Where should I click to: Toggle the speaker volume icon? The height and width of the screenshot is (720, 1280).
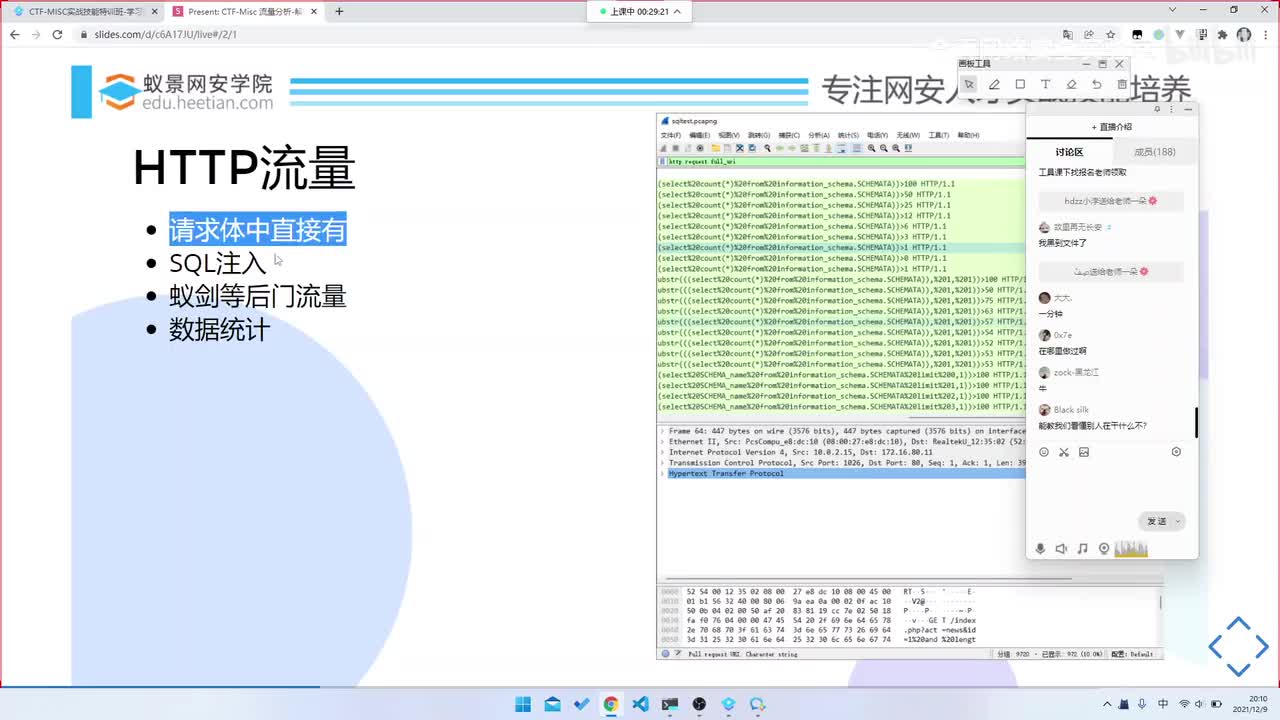coord(1061,549)
